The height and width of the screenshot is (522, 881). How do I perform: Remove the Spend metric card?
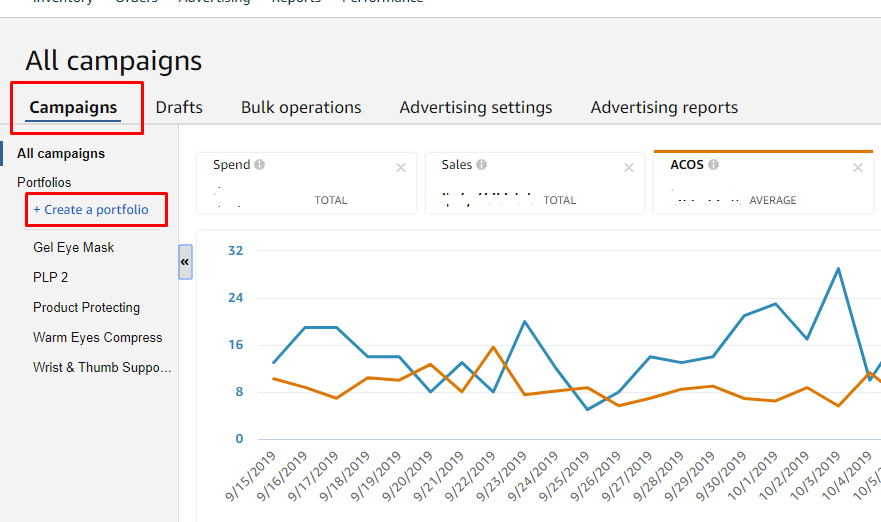coord(401,167)
